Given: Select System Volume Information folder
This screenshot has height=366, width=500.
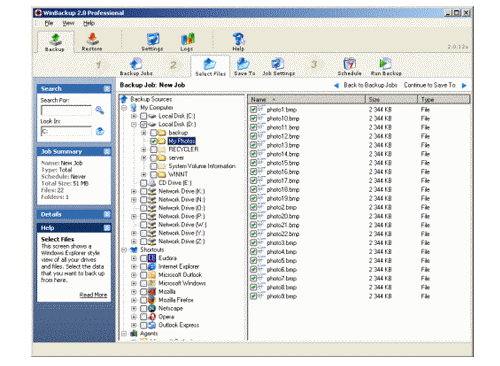Looking at the screenshot, I should pos(202,166).
